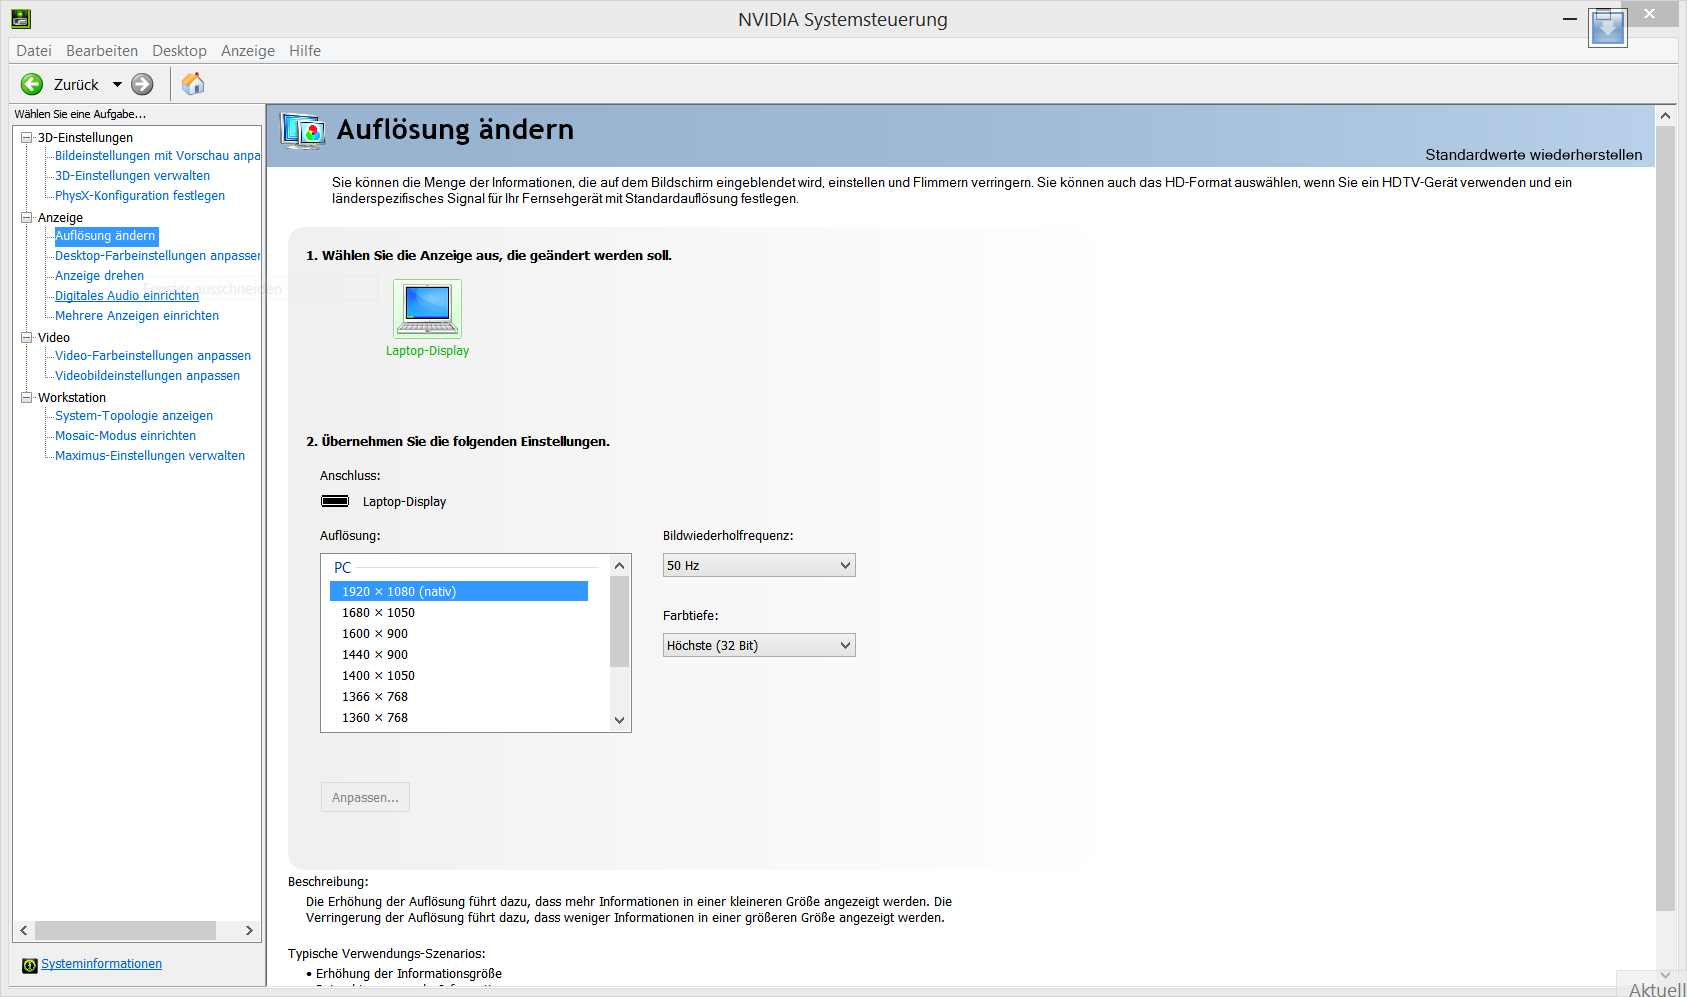Viewport: 1687px width, 997px height.
Task: Open Mehrere Anzeigen einrichten
Action: coord(137,316)
